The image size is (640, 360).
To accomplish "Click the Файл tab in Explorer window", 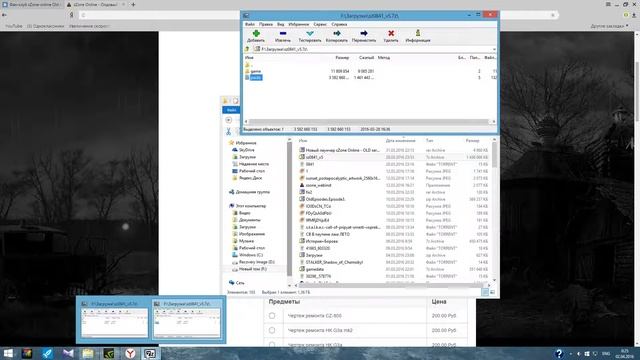I will [x=231, y=110].
